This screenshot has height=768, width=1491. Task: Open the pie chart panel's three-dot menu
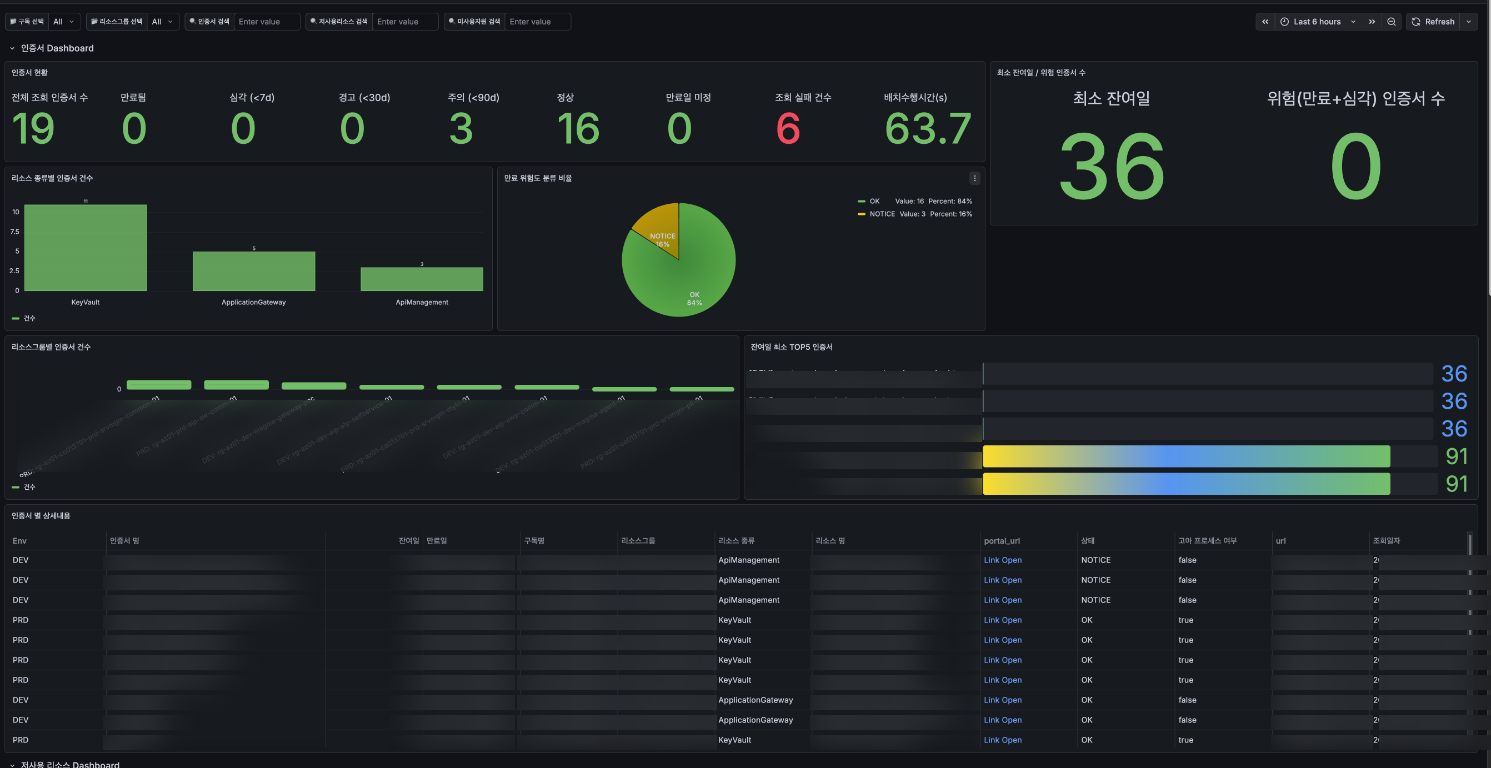tap(975, 178)
